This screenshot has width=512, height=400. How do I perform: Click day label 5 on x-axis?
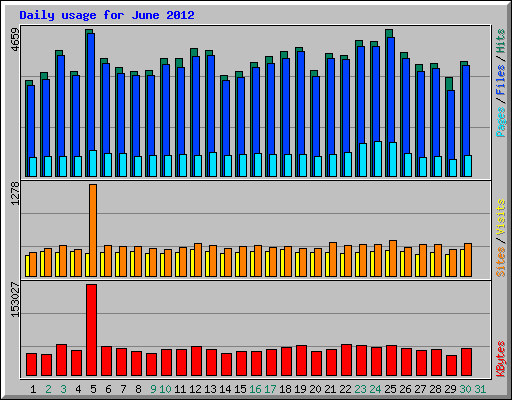pos(93,389)
